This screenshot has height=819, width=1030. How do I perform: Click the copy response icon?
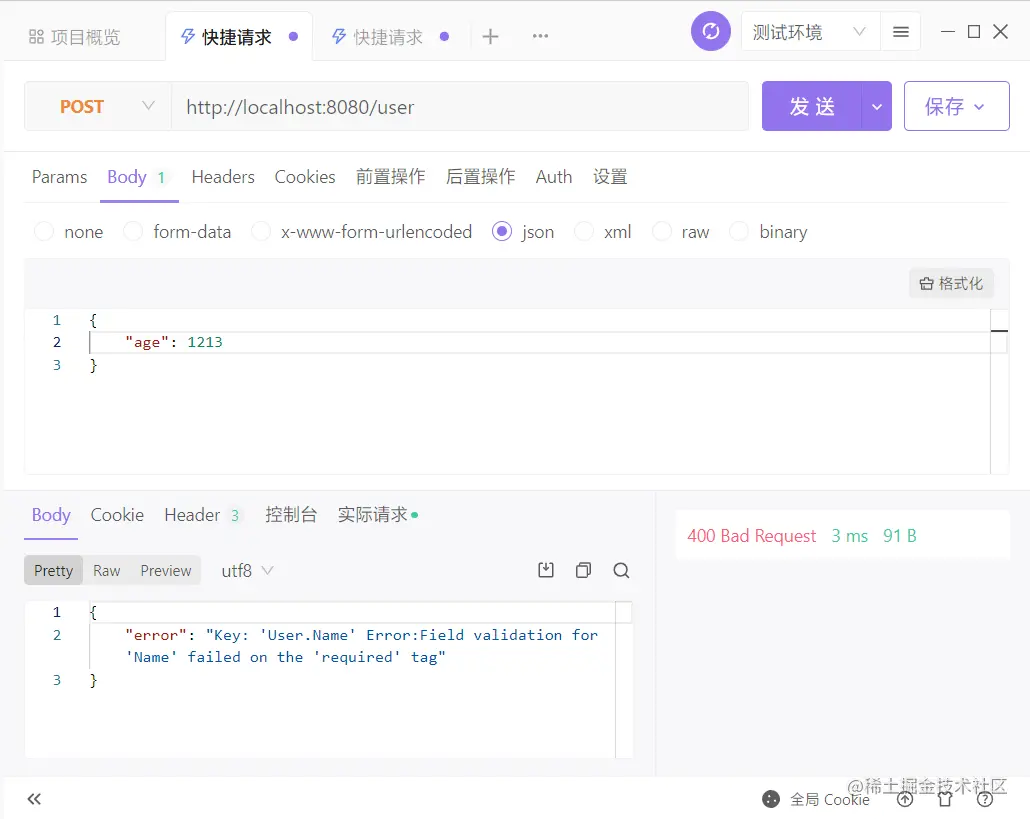tap(583, 570)
